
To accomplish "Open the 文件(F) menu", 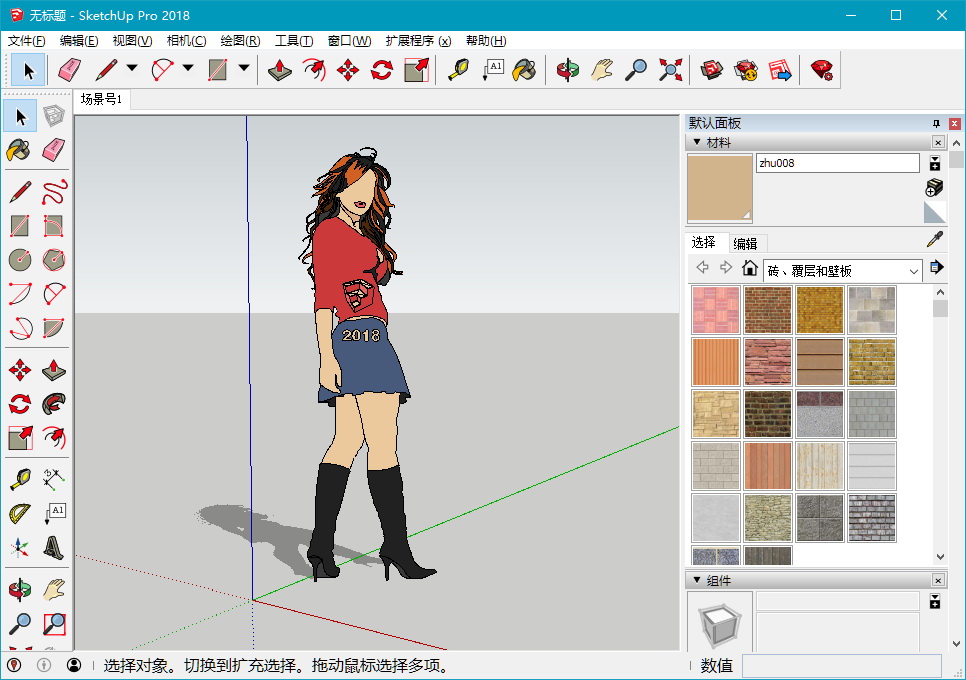I will click(26, 41).
